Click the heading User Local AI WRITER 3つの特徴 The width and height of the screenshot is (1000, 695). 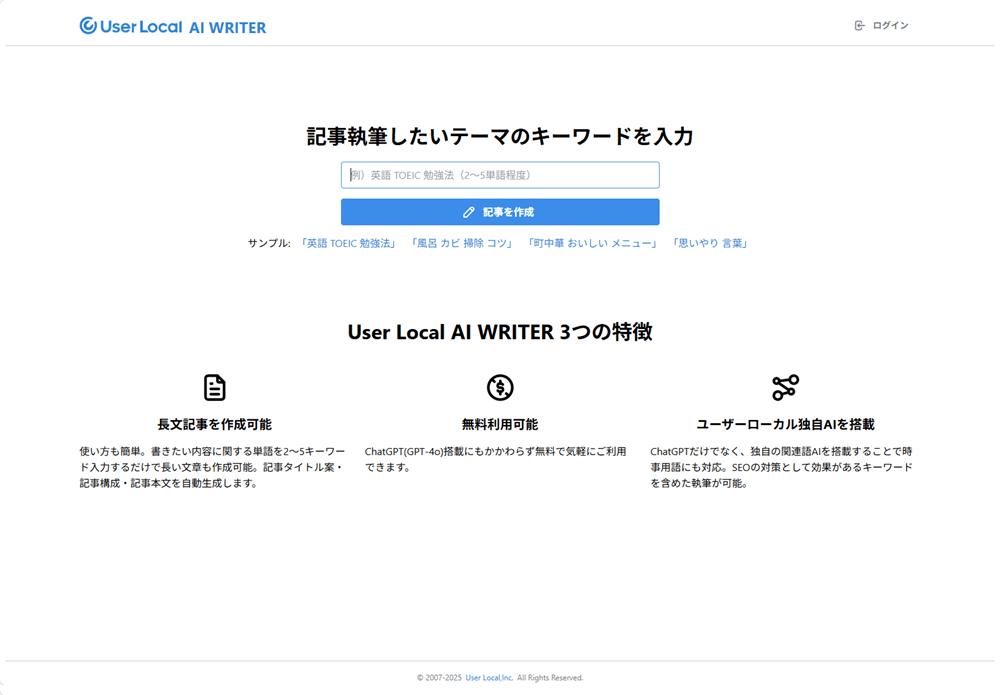pos(500,332)
